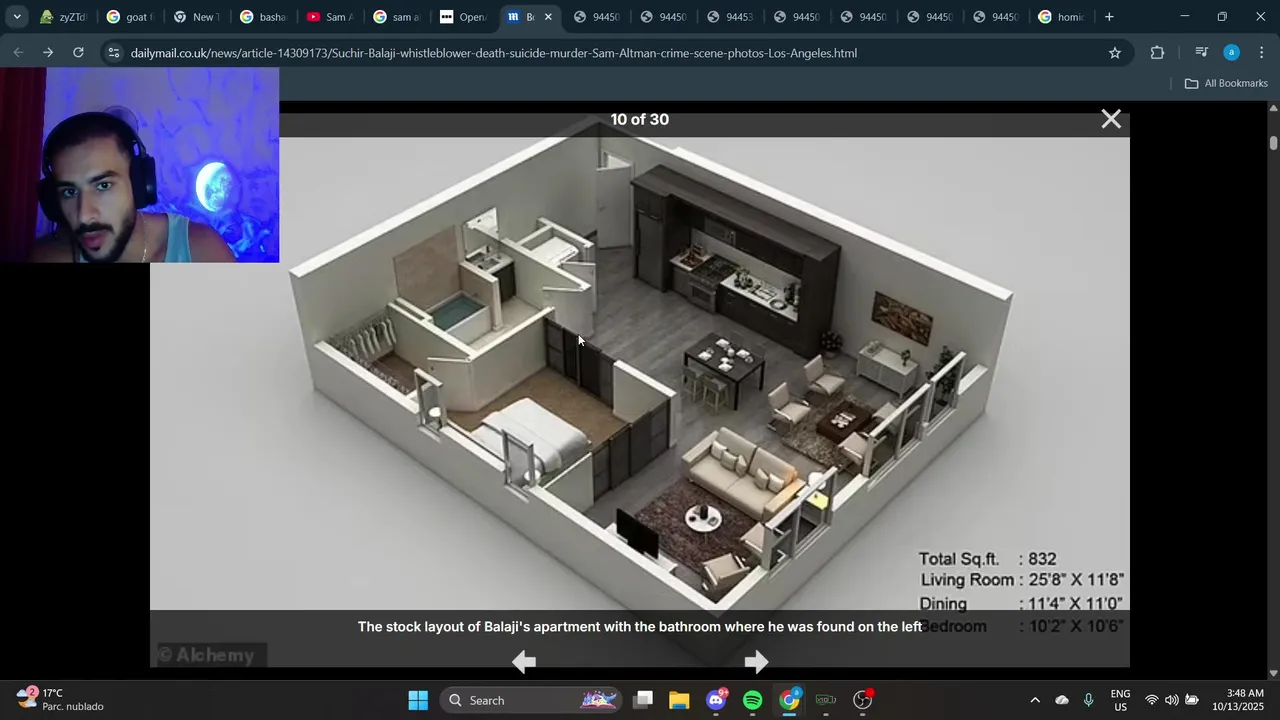Switch to the 'homic' Google tab
Viewport: 1280px width, 720px height.
point(1062,17)
